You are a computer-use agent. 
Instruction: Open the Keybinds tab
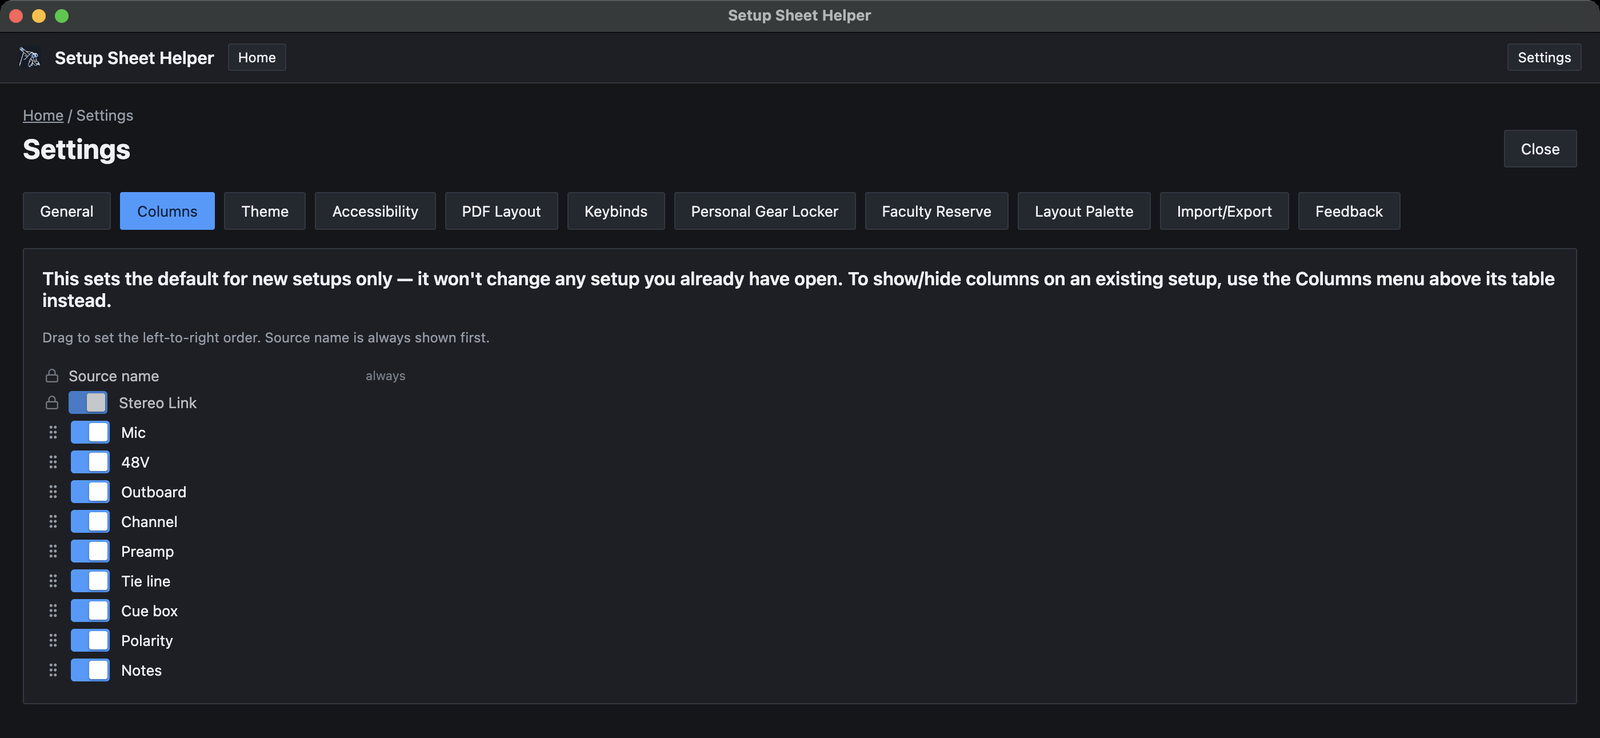616,211
